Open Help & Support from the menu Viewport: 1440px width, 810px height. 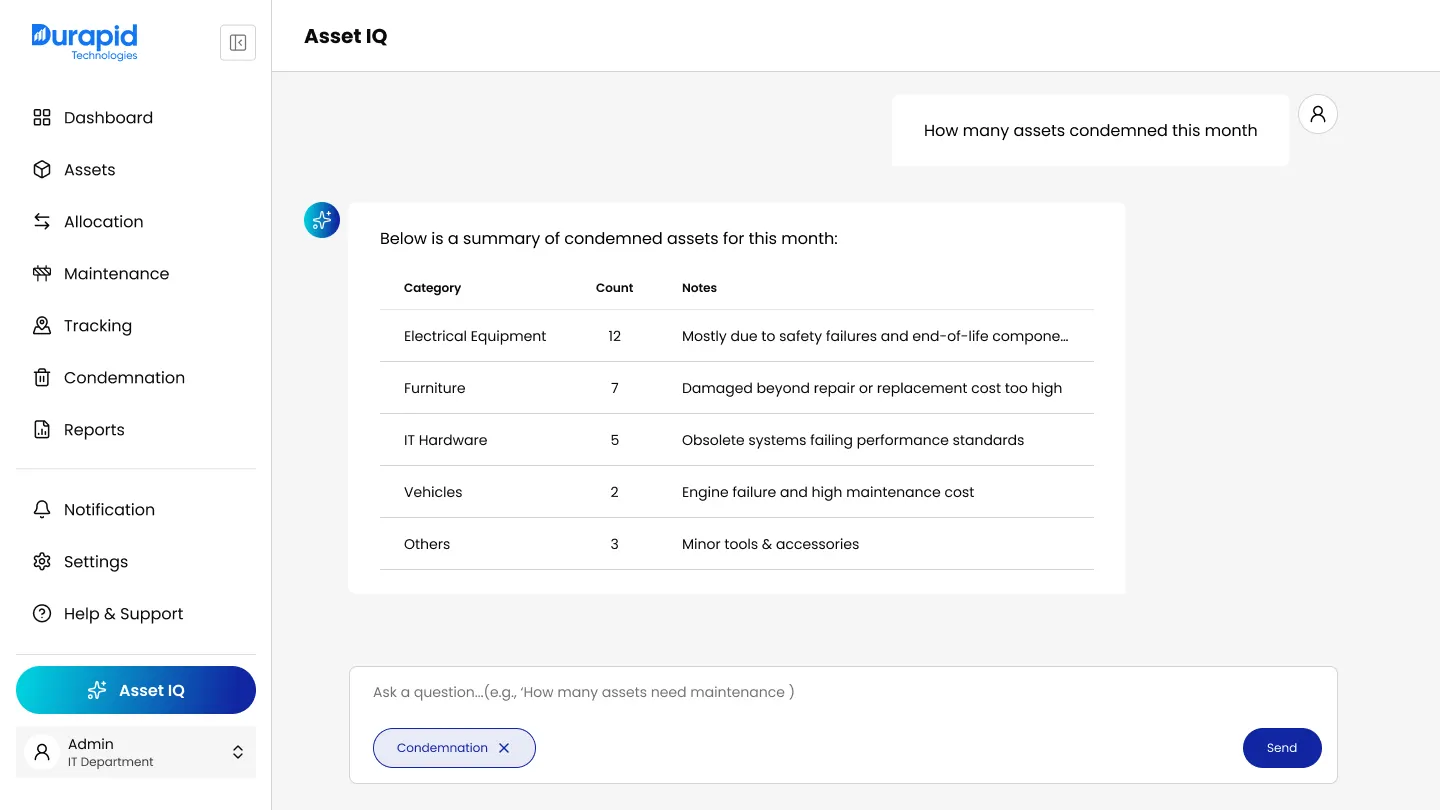click(123, 613)
